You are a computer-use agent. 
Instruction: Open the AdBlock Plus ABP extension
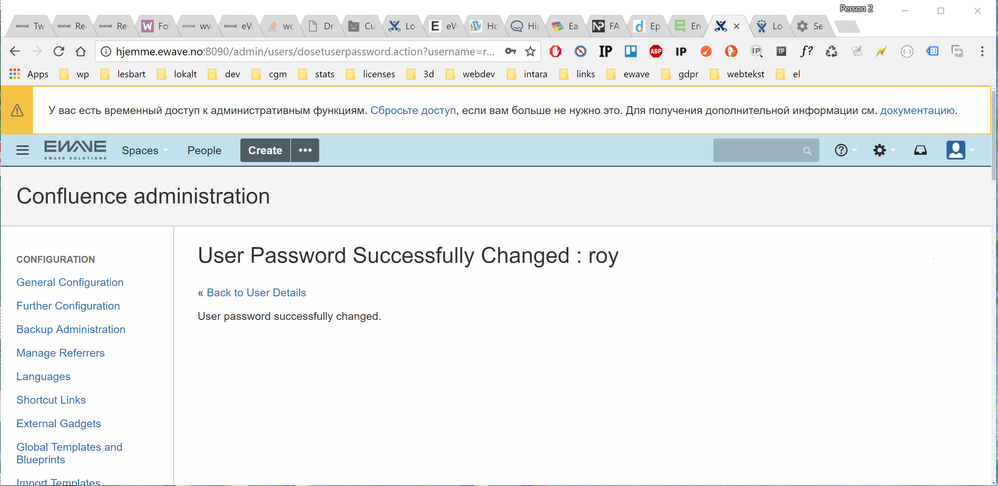click(x=656, y=52)
